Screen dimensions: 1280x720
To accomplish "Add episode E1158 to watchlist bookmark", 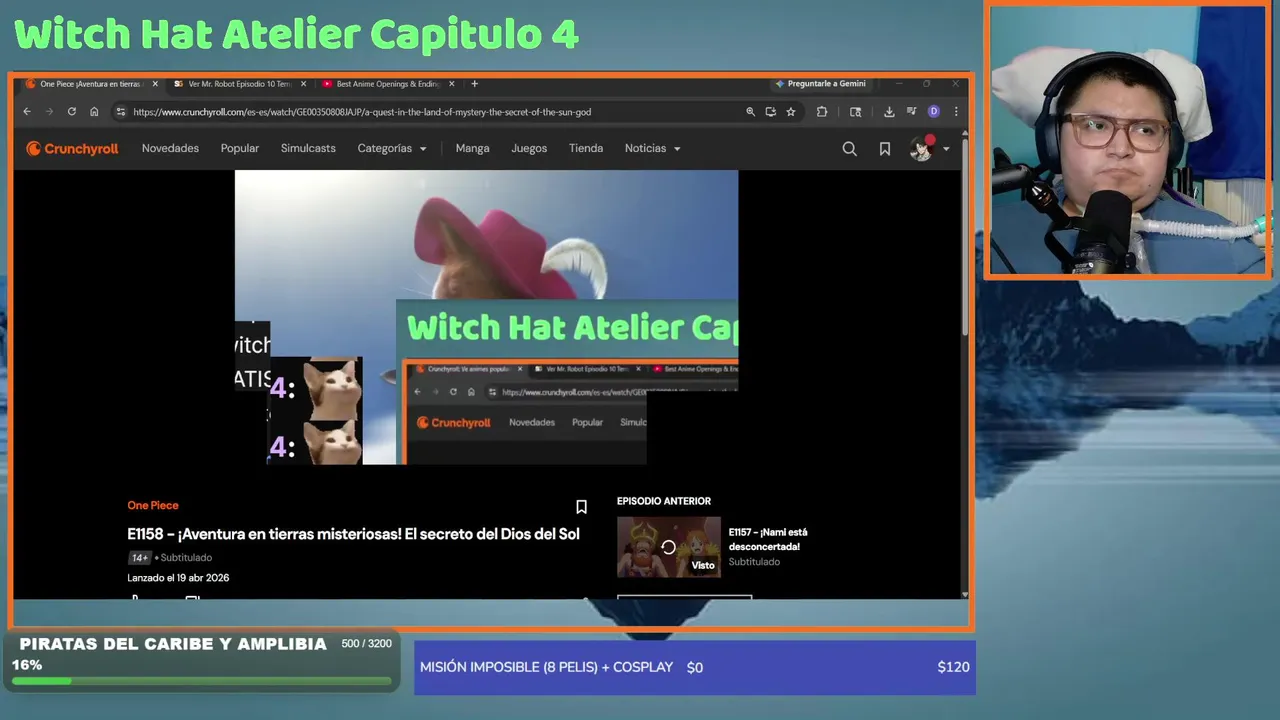I will click(x=581, y=507).
